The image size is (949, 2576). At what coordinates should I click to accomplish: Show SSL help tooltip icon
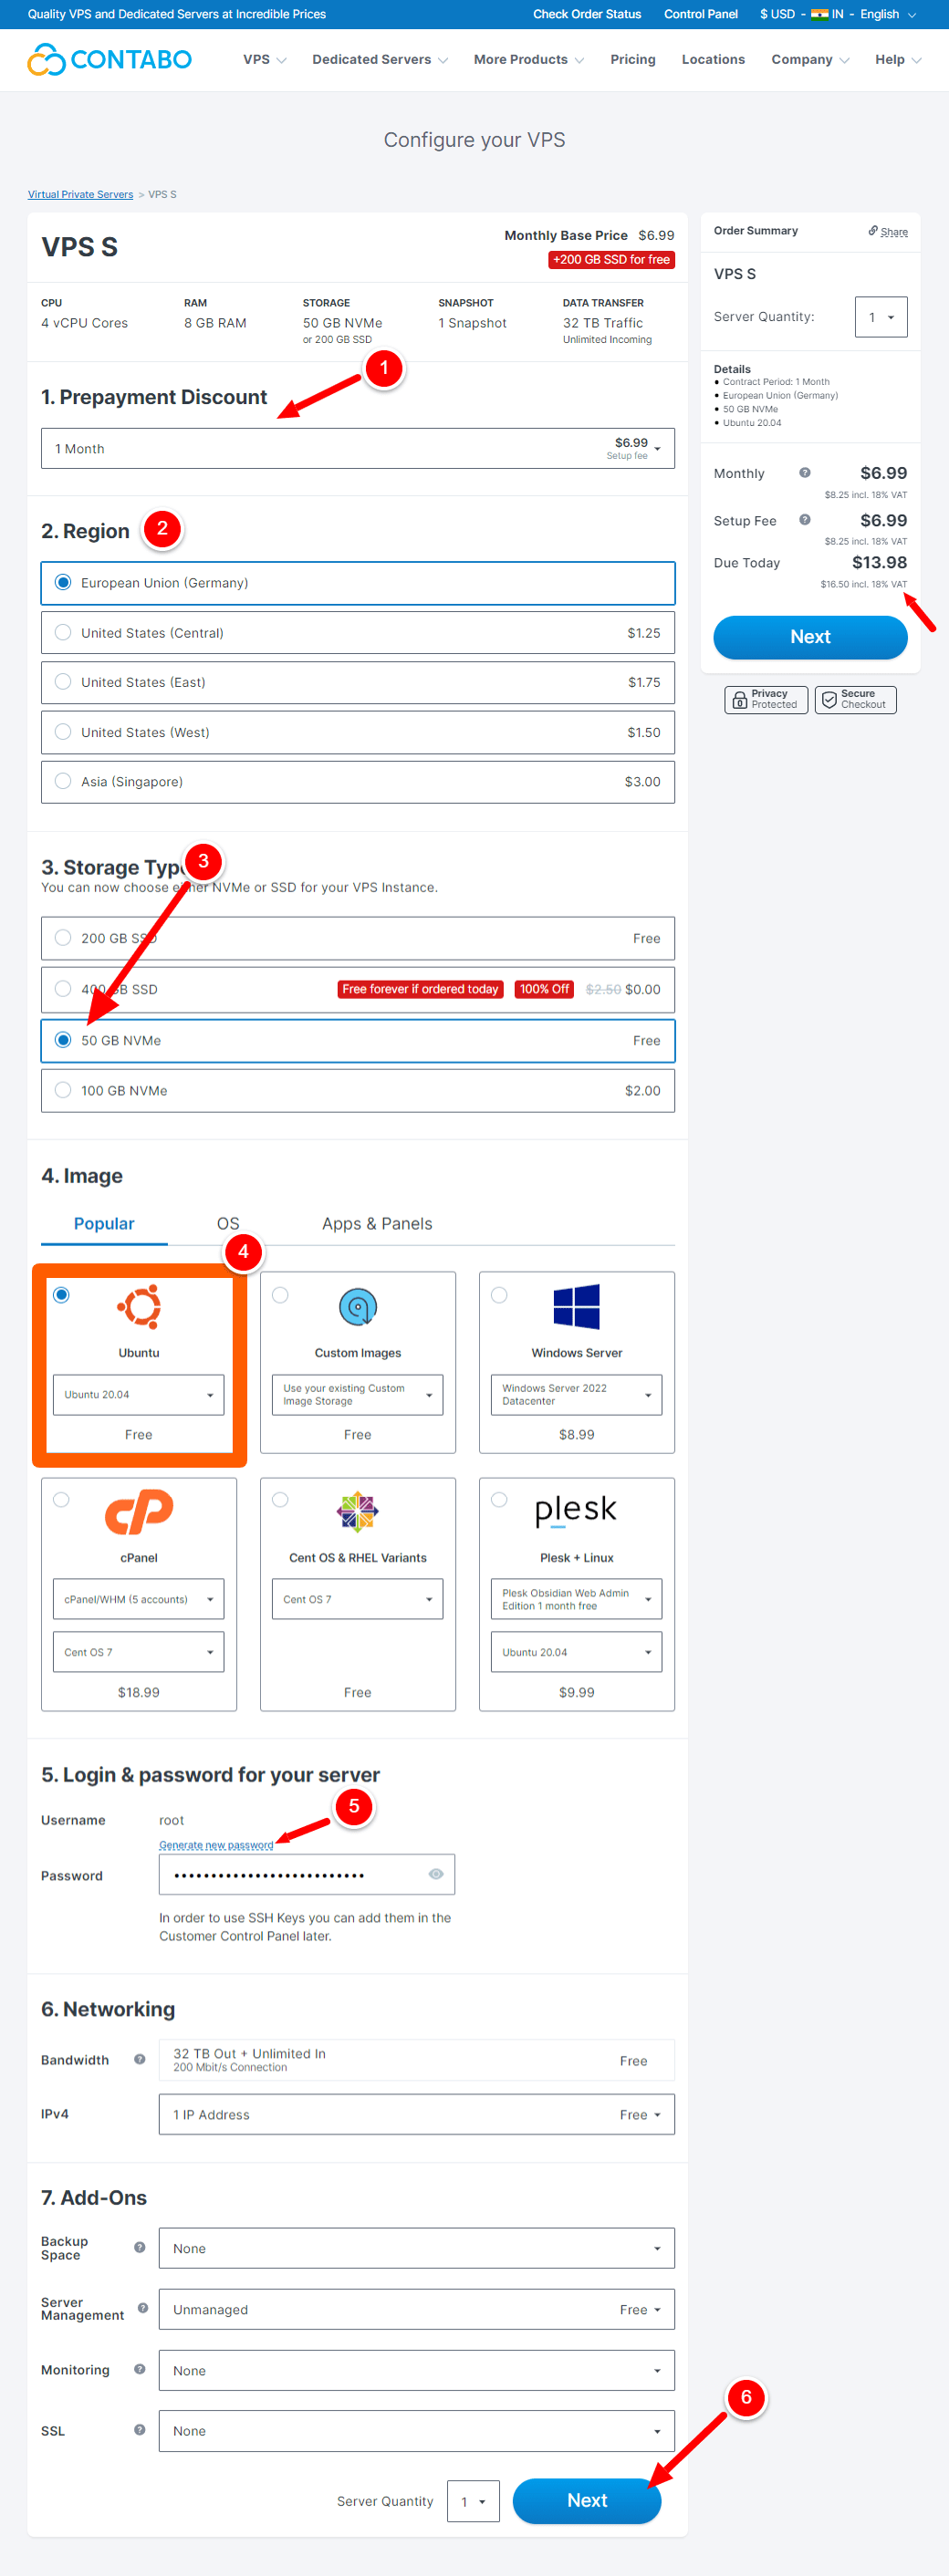click(140, 2430)
